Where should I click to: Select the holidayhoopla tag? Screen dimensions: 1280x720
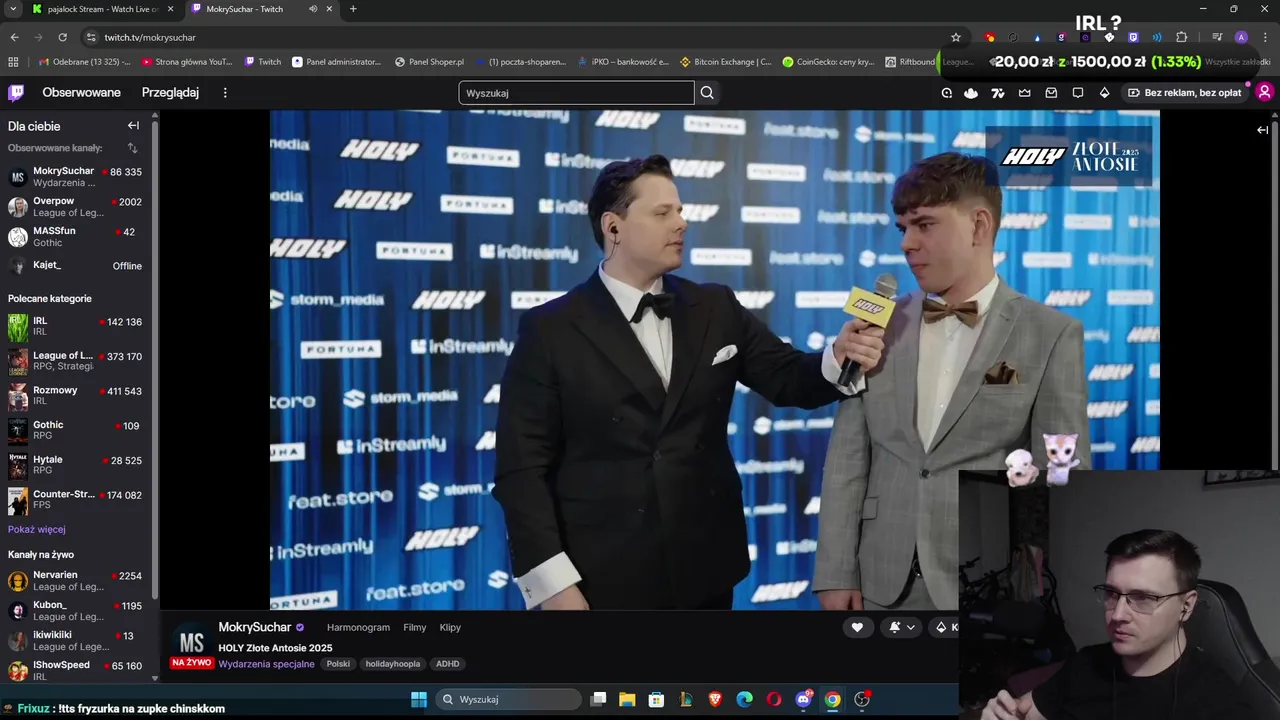[393, 664]
